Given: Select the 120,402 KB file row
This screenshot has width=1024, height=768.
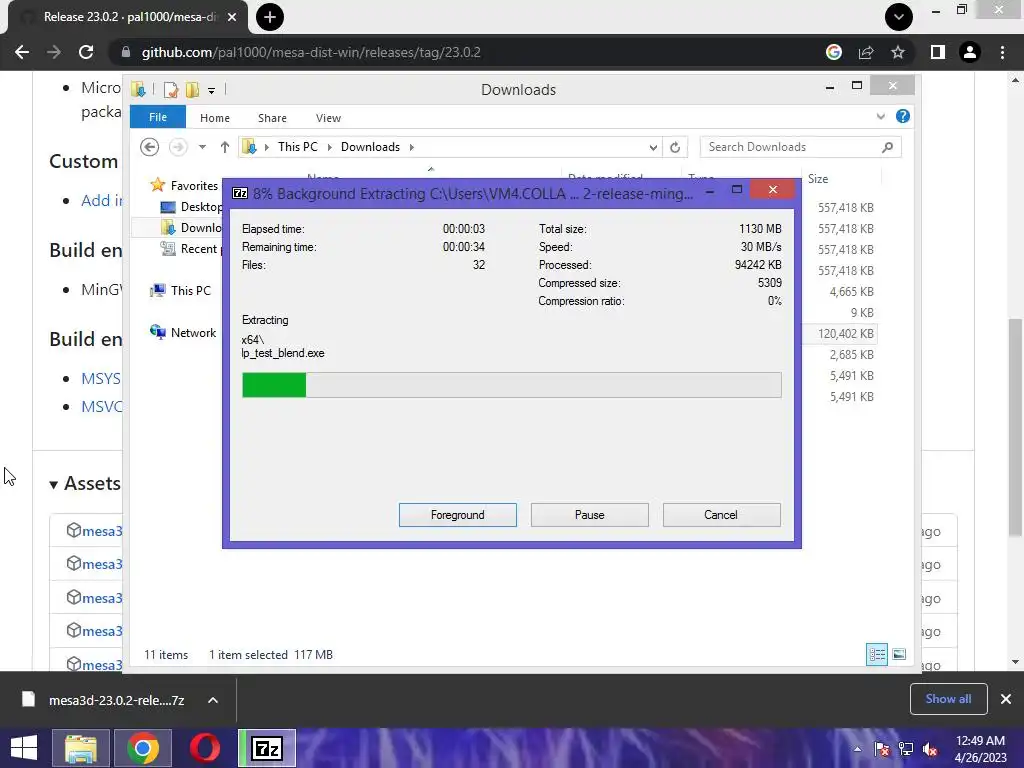Looking at the screenshot, I should point(846,334).
